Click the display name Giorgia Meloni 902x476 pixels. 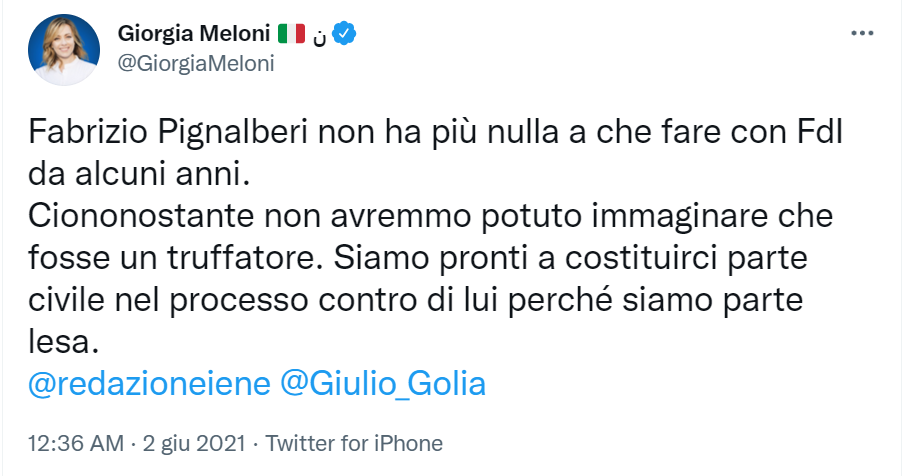point(194,34)
